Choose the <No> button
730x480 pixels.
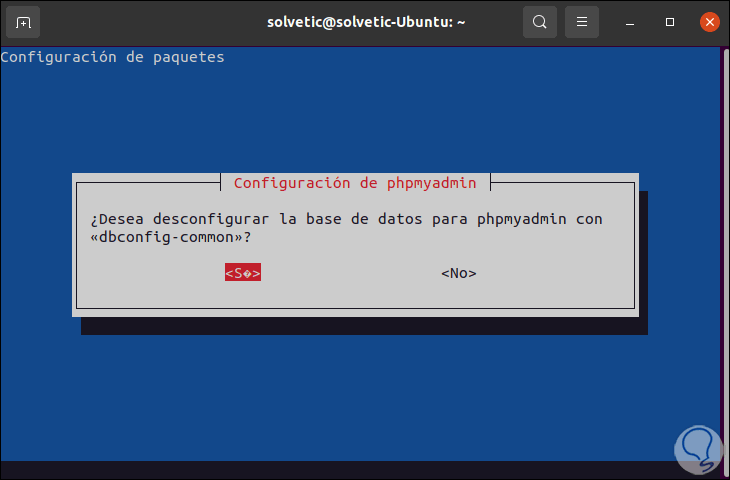pyautogui.click(x=459, y=273)
